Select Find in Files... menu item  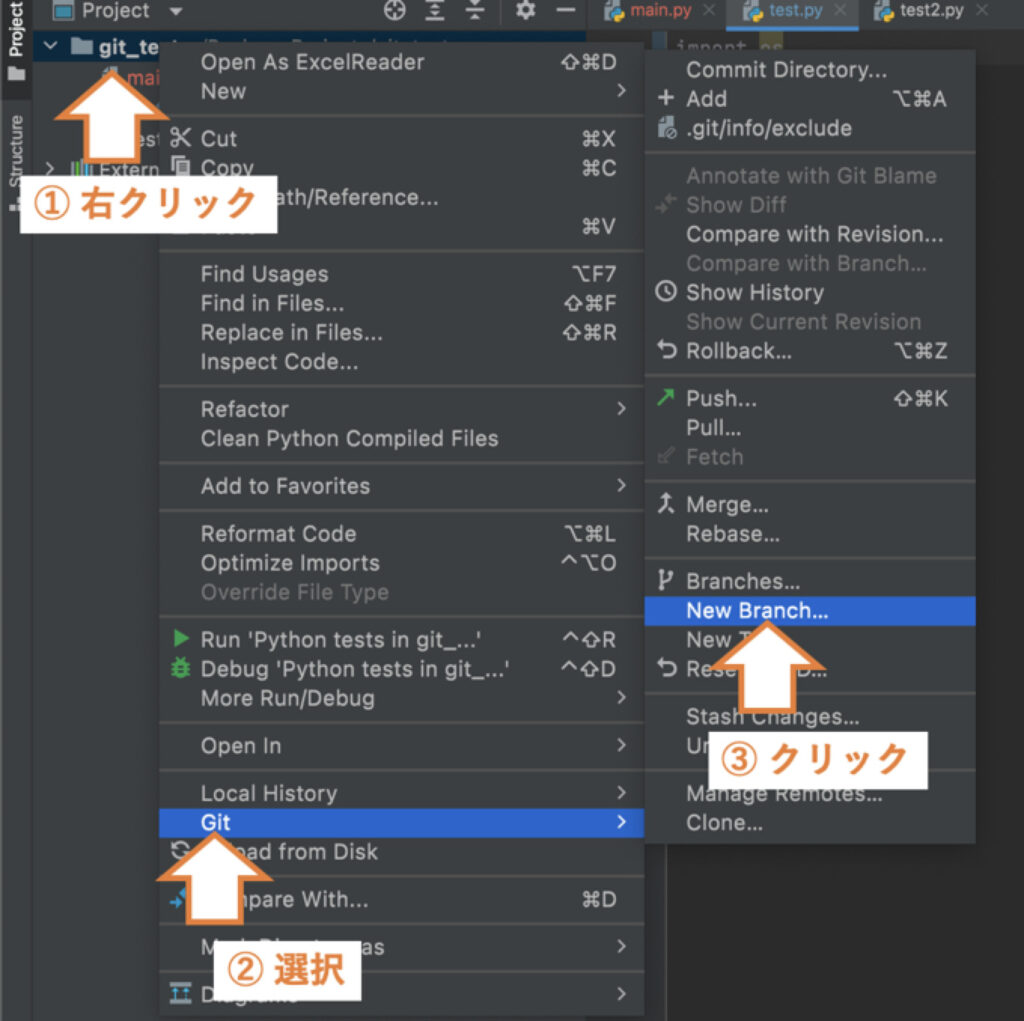[272, 303]
